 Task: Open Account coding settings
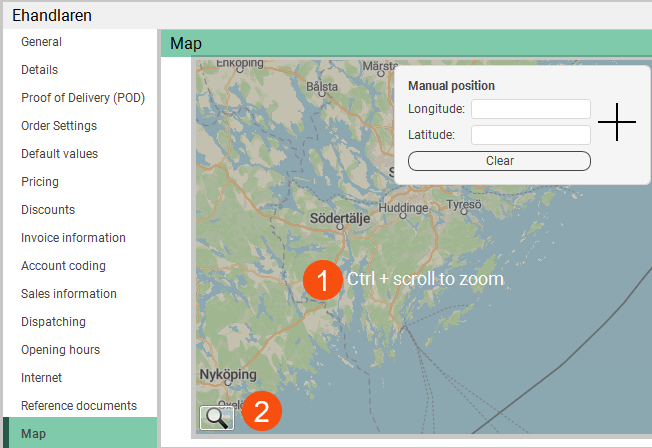click(63, 266)
